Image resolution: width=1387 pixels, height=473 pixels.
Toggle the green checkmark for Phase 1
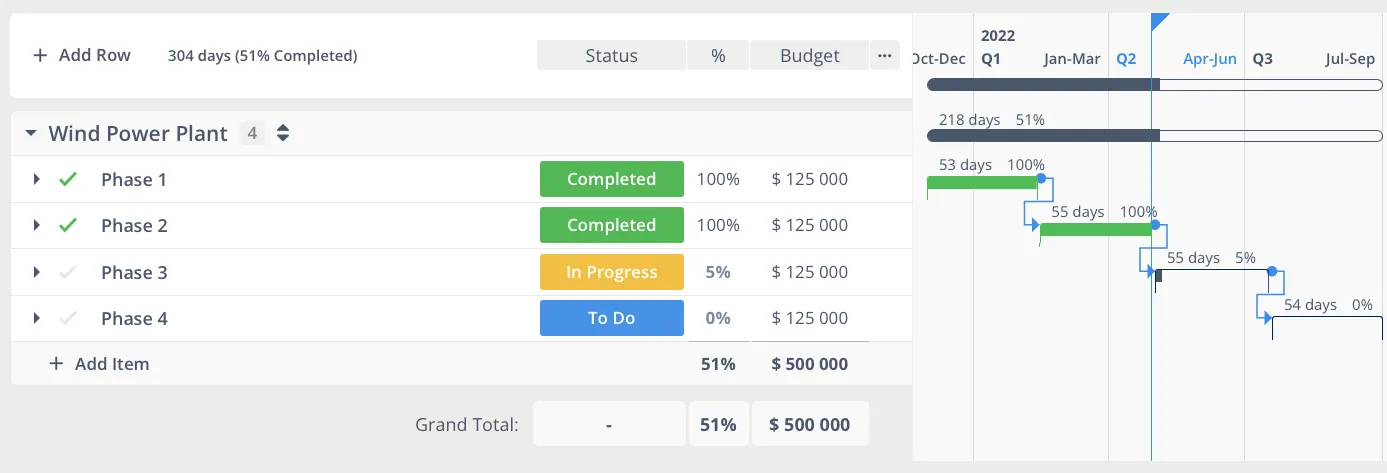coord(68,180)
